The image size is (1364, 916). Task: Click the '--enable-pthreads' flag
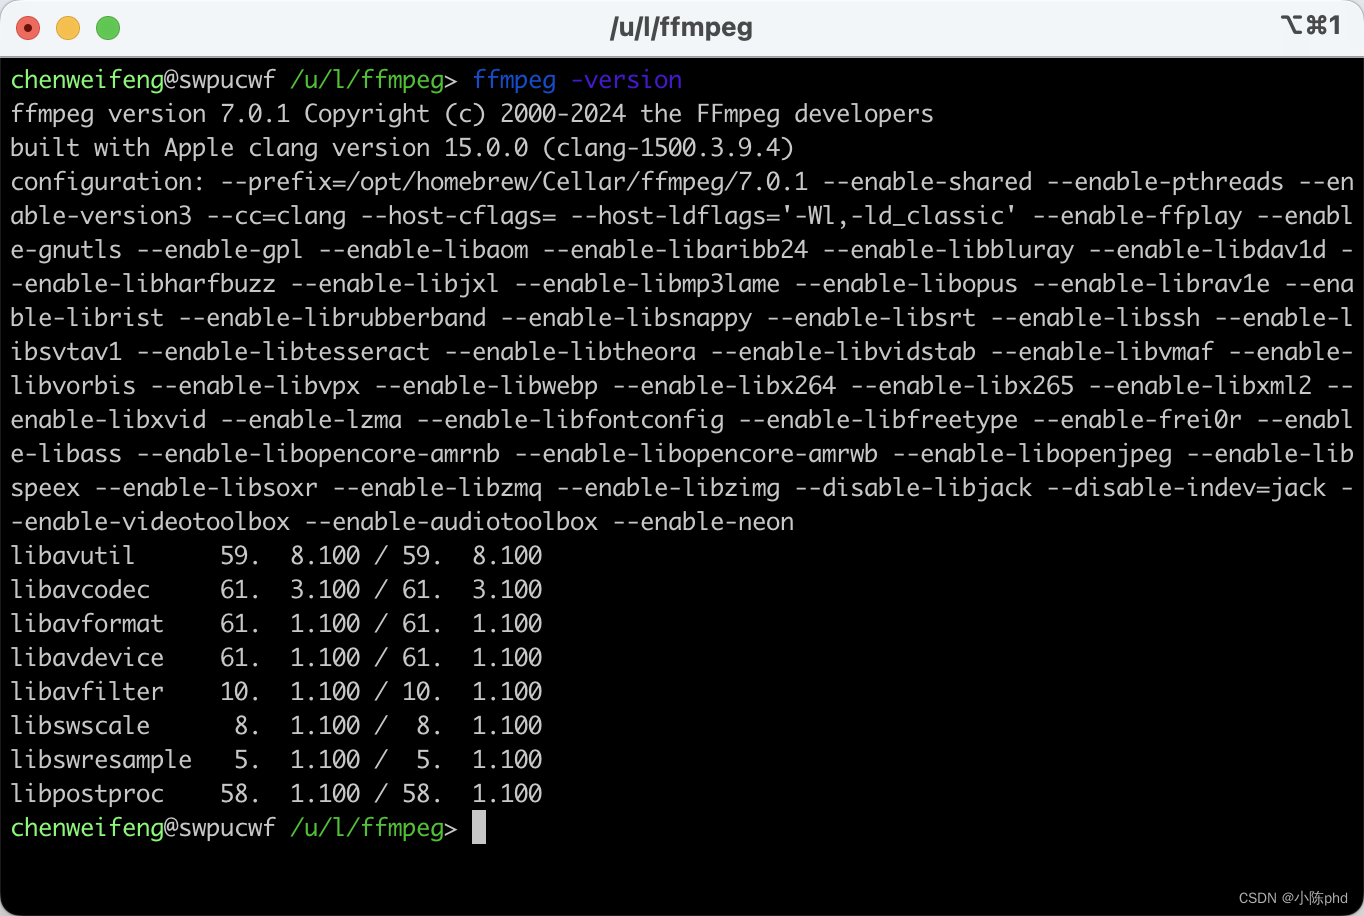click(1165, 182)
